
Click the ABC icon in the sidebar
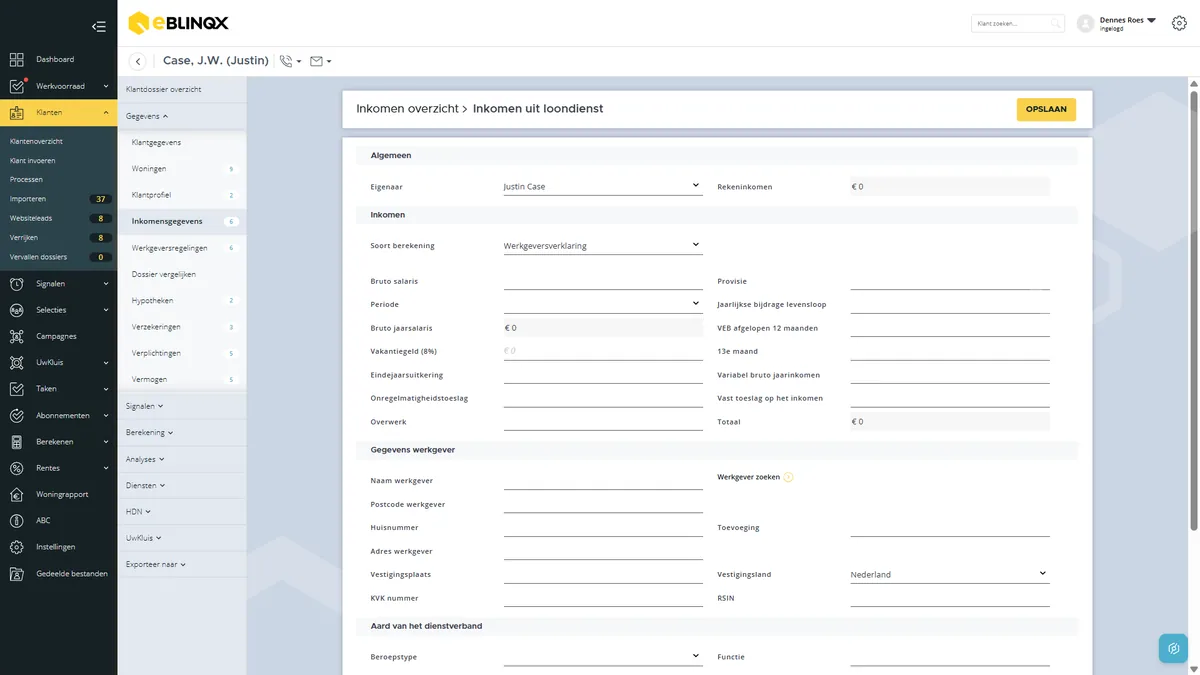click(x=16, y=521)
